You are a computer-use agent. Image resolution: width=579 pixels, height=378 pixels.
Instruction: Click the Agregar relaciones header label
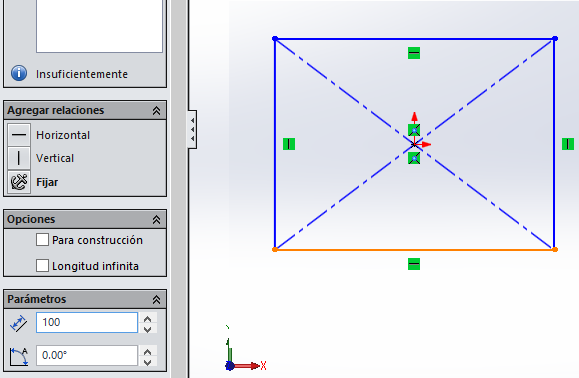[56, 110]
